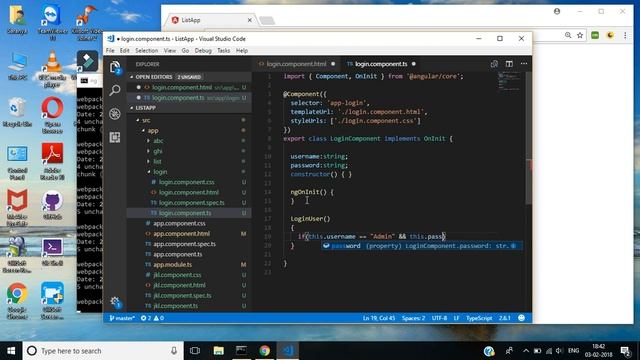Accept the password autocomplete suggestion
640x360 pixels.
click(x=421, y=246)
